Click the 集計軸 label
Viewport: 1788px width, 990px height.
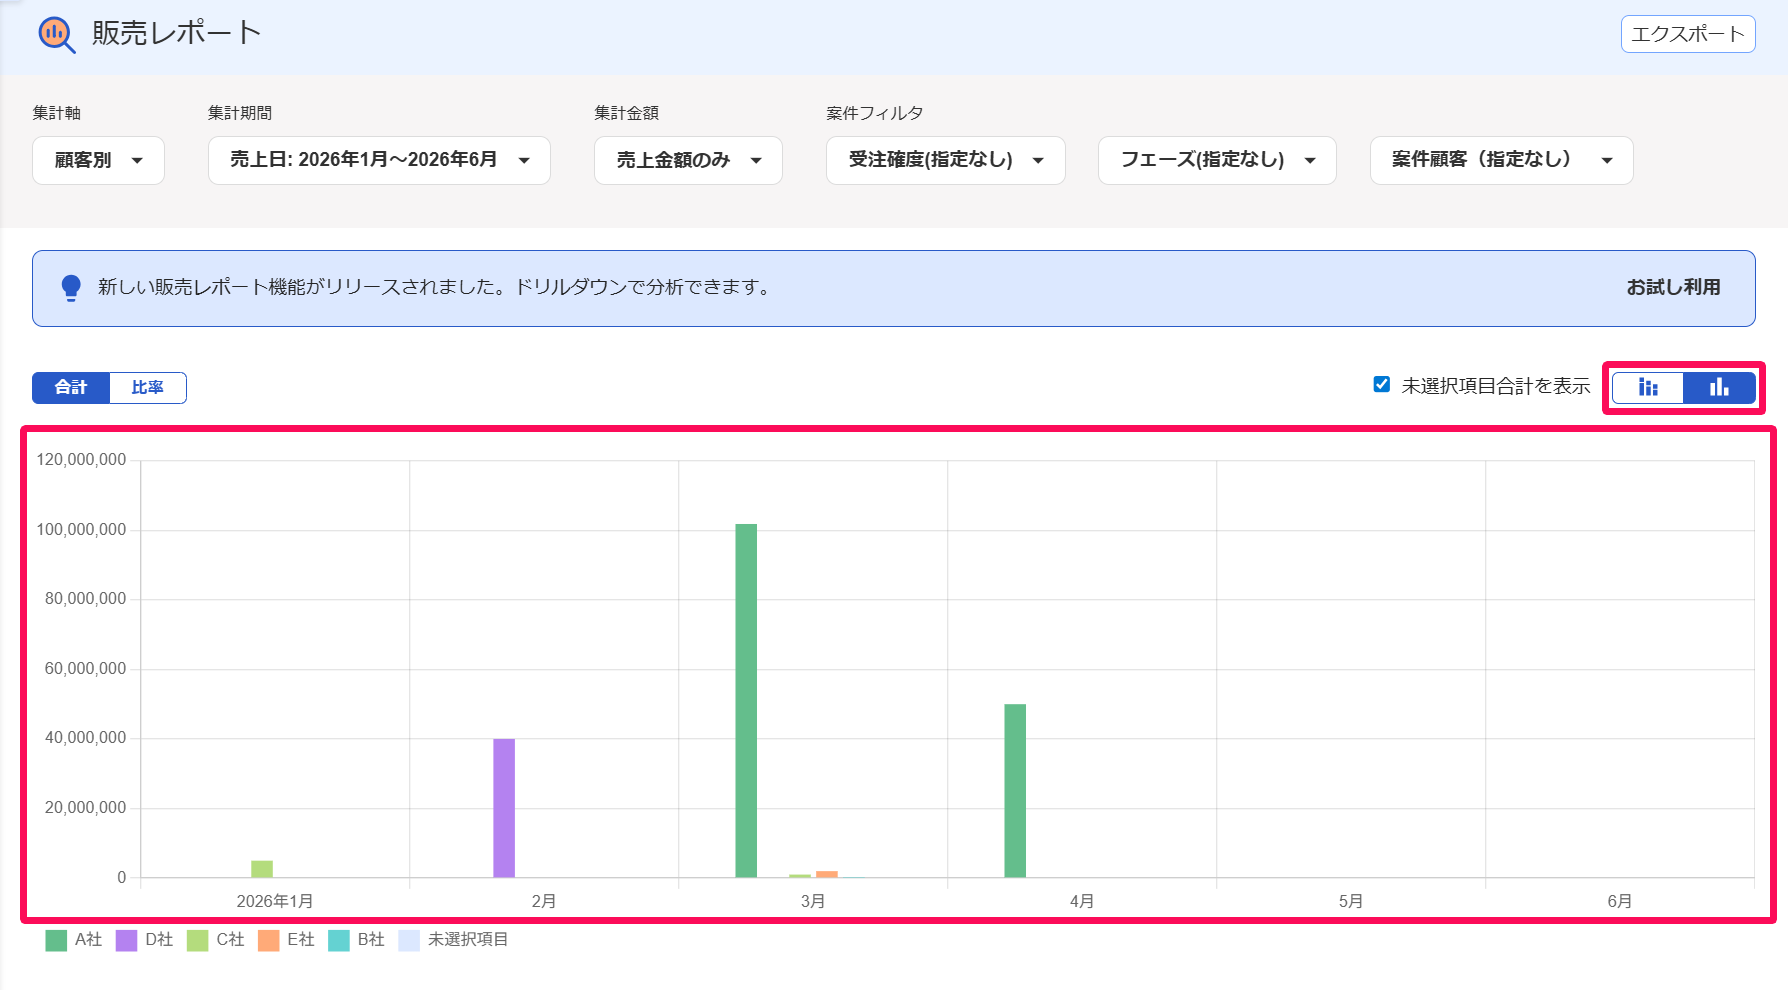point(57,113)
